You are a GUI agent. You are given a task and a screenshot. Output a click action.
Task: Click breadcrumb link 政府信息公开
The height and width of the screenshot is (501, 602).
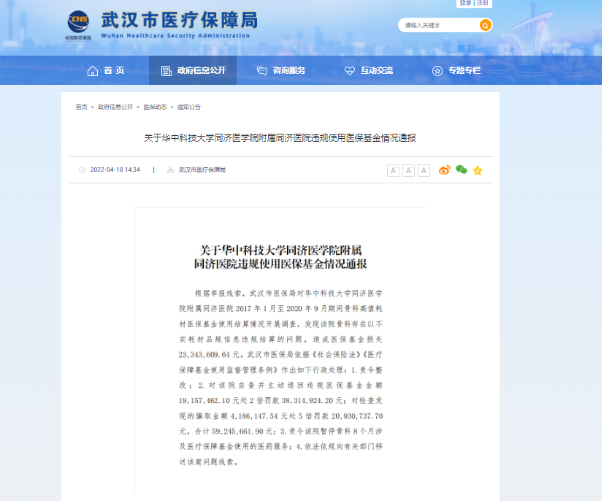tap(115, 107)
